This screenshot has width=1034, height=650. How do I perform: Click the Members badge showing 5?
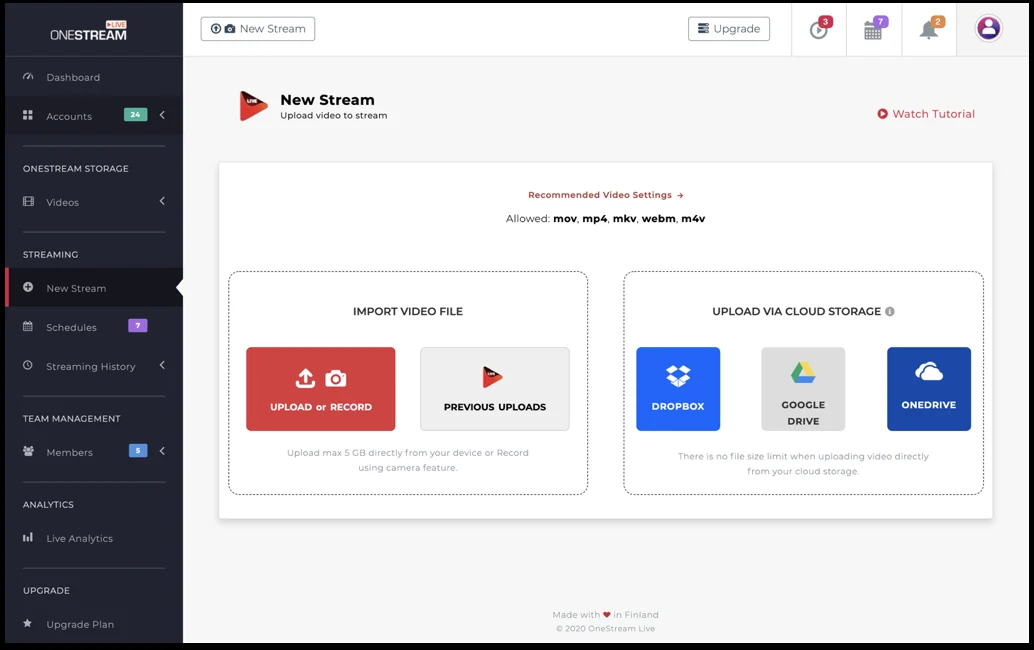coord(137,451)
